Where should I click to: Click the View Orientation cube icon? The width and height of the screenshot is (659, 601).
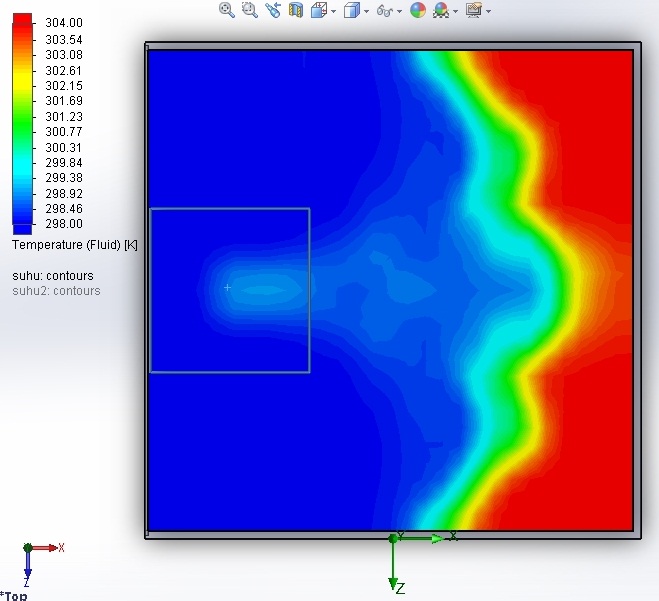[319, 10]
